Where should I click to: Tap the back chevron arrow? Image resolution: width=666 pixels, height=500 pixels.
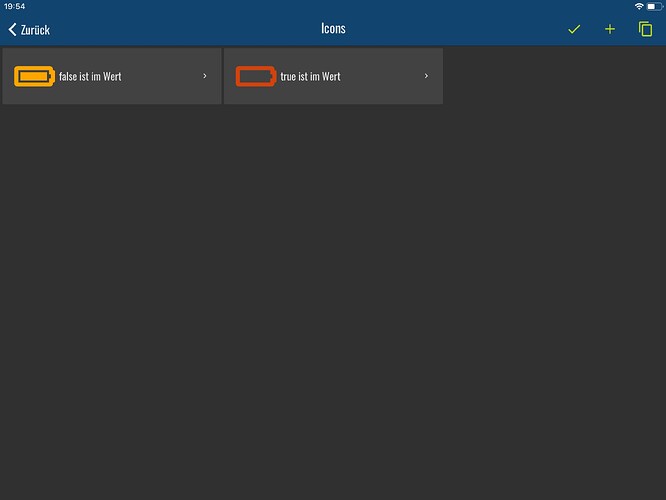point(12,30)
